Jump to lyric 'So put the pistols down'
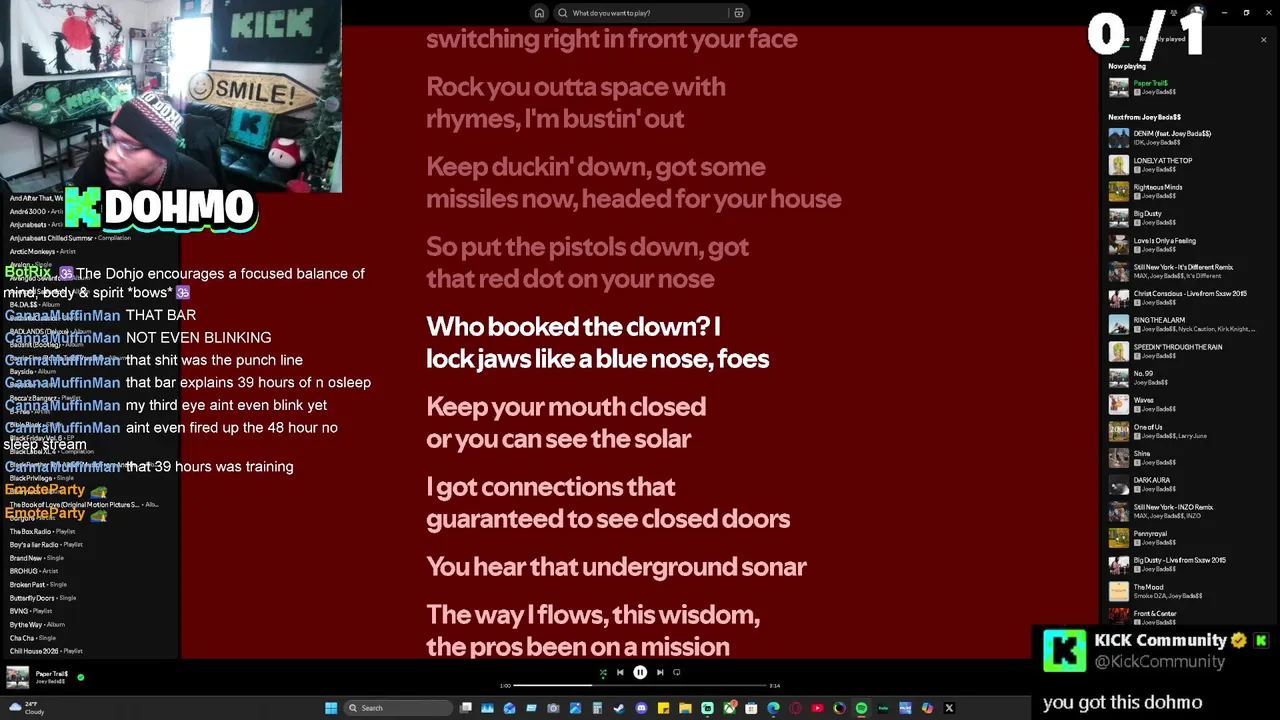The width and height of the screenshot is (1280, 720). [x=587, y=263]
